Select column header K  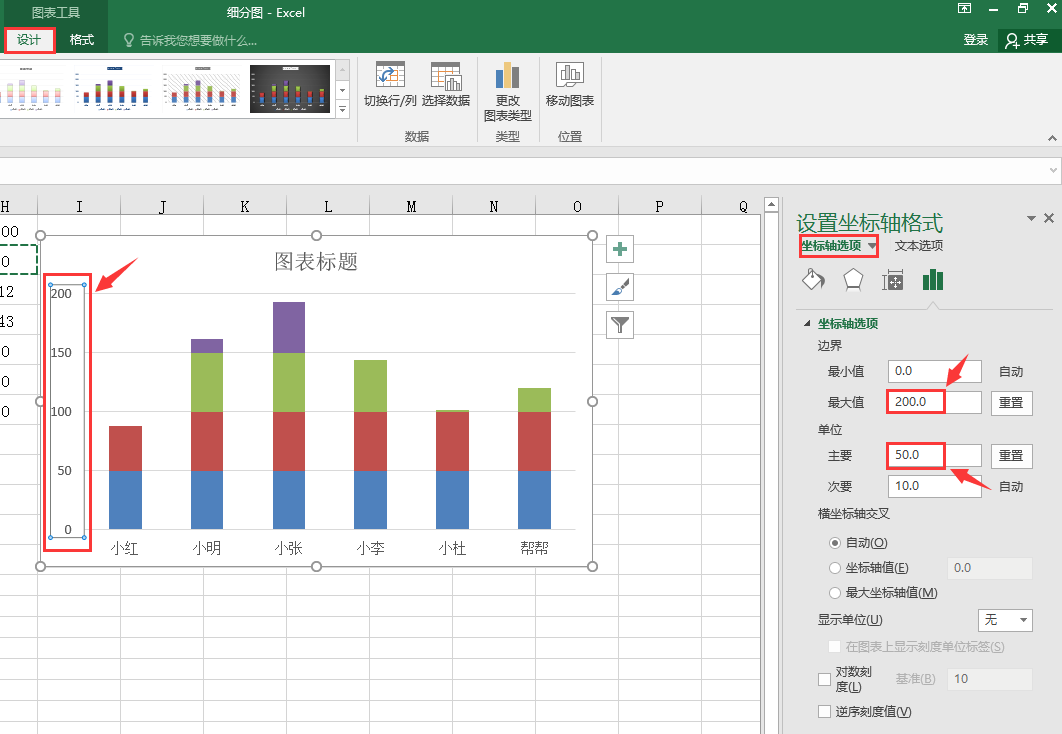(x=245, y=207)
